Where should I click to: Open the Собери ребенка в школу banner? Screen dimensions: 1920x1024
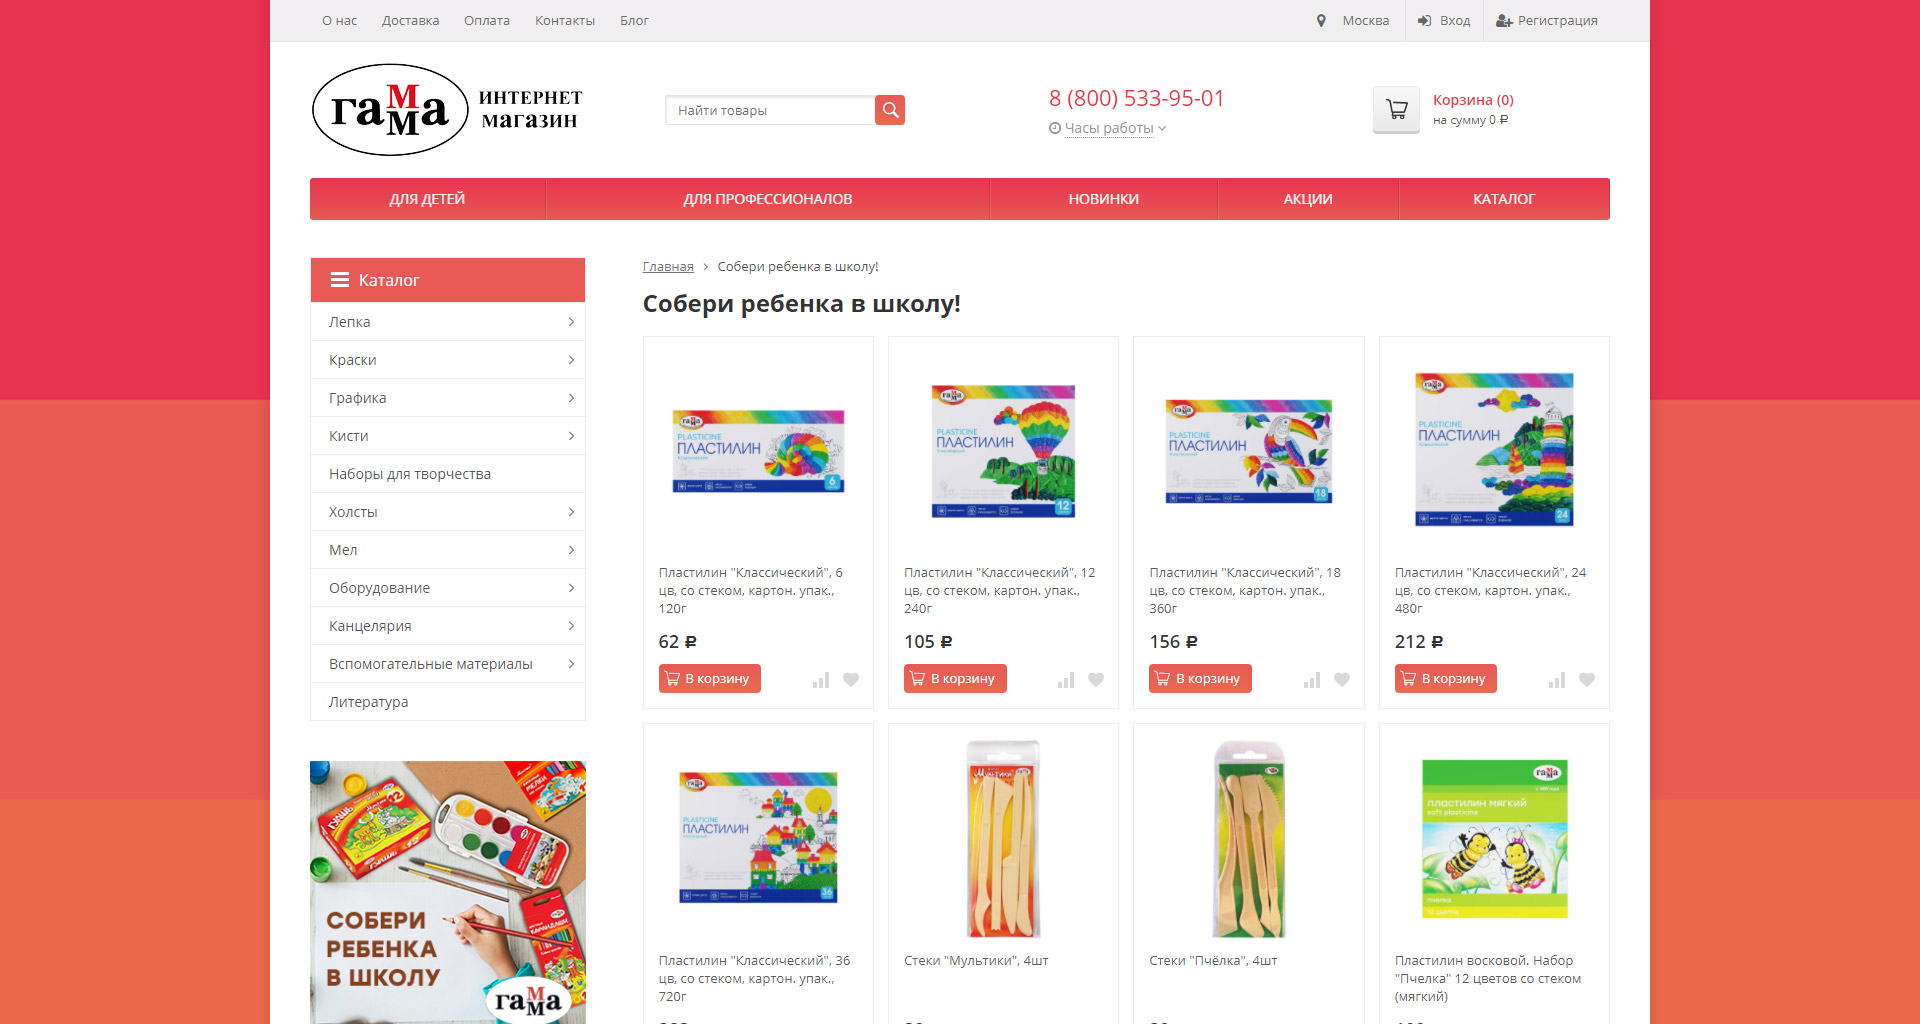click(448, 892)
